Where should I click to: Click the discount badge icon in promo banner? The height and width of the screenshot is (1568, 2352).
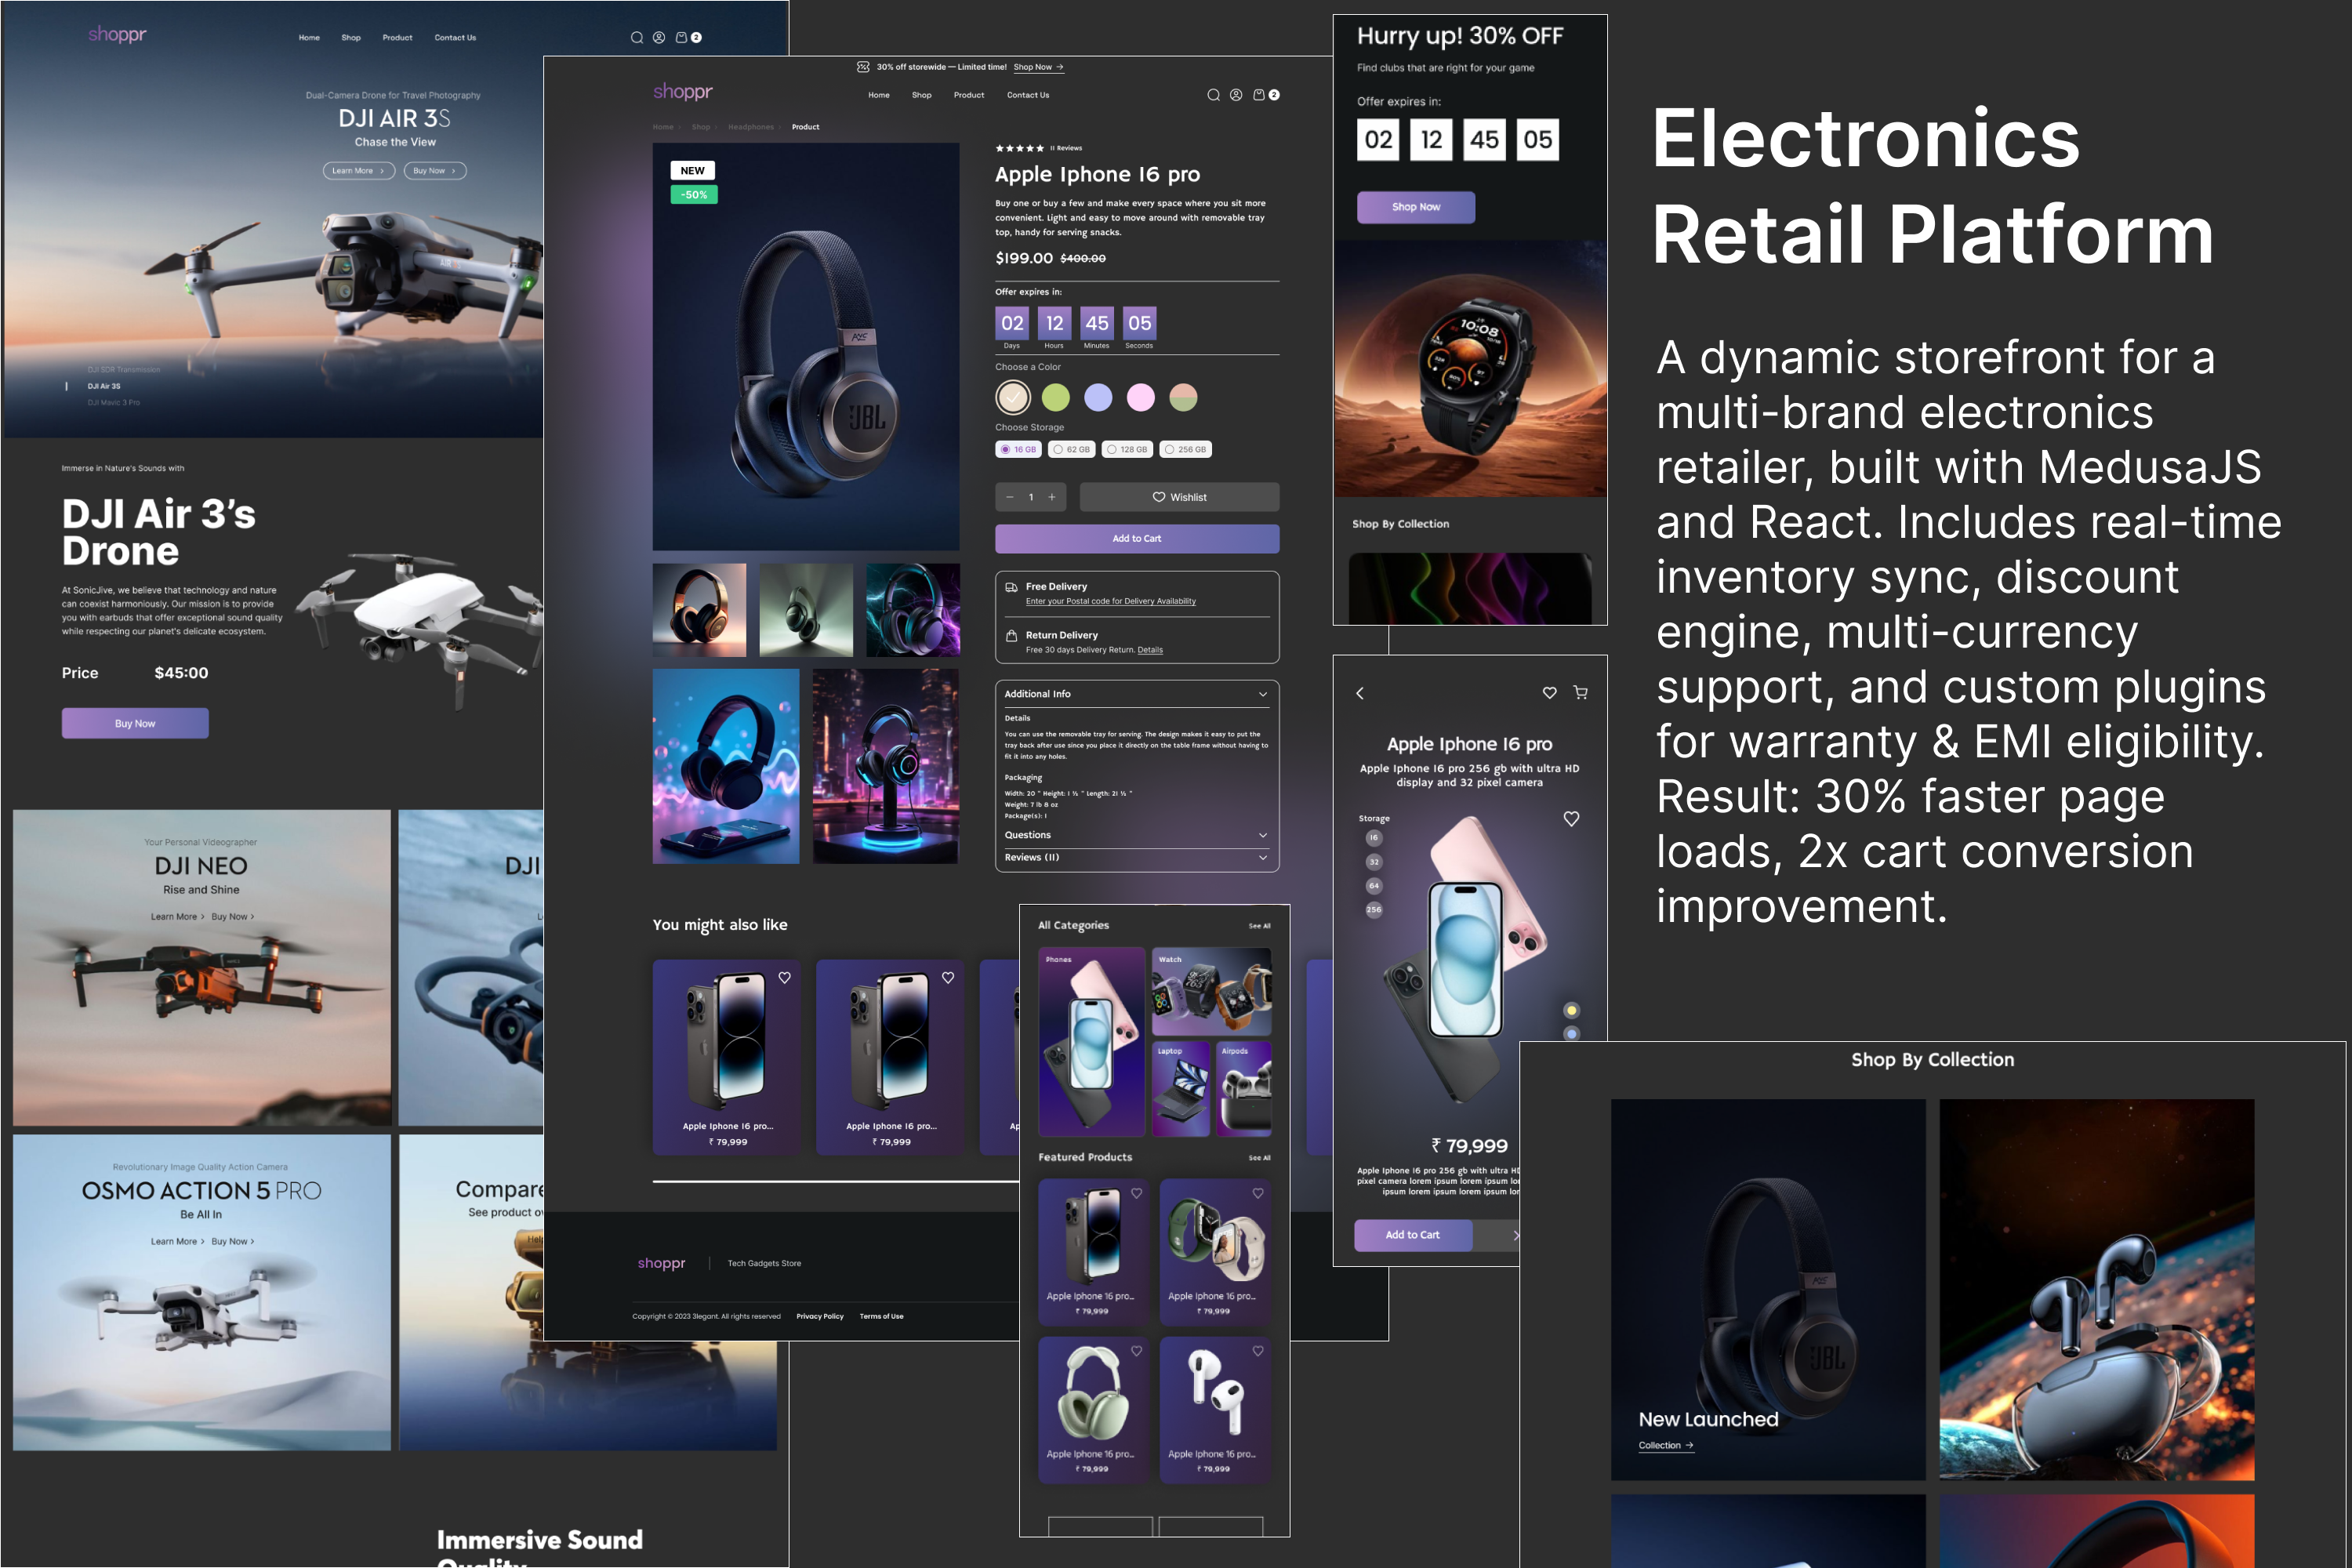863,67
